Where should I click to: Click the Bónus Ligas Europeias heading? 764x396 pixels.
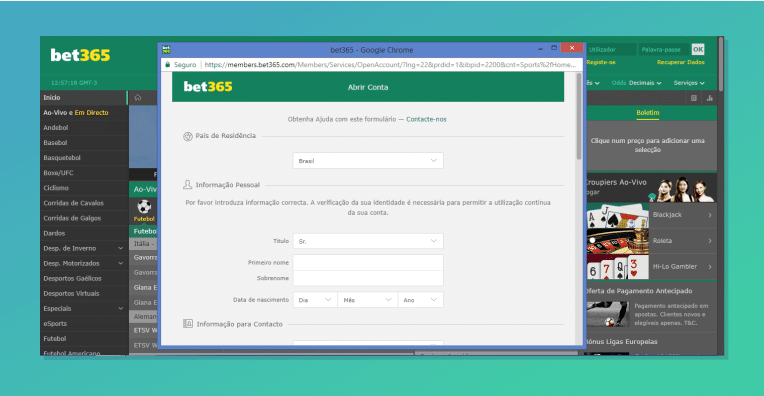(x=622, y=342)
